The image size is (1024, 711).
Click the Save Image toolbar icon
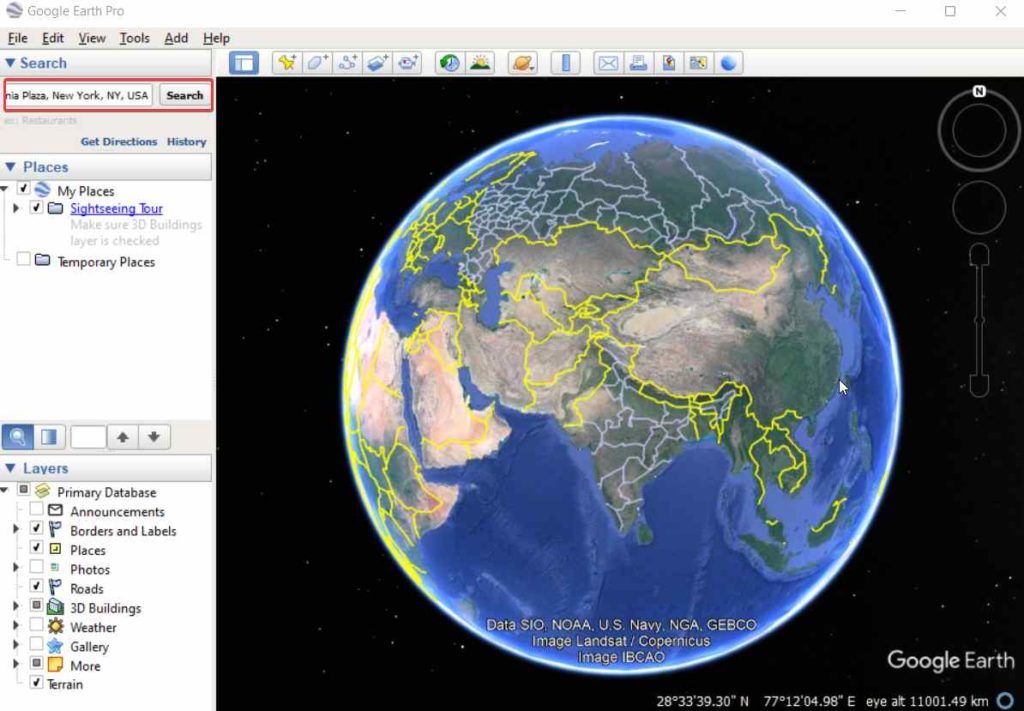pyautogui.click(x=668, y=63)
